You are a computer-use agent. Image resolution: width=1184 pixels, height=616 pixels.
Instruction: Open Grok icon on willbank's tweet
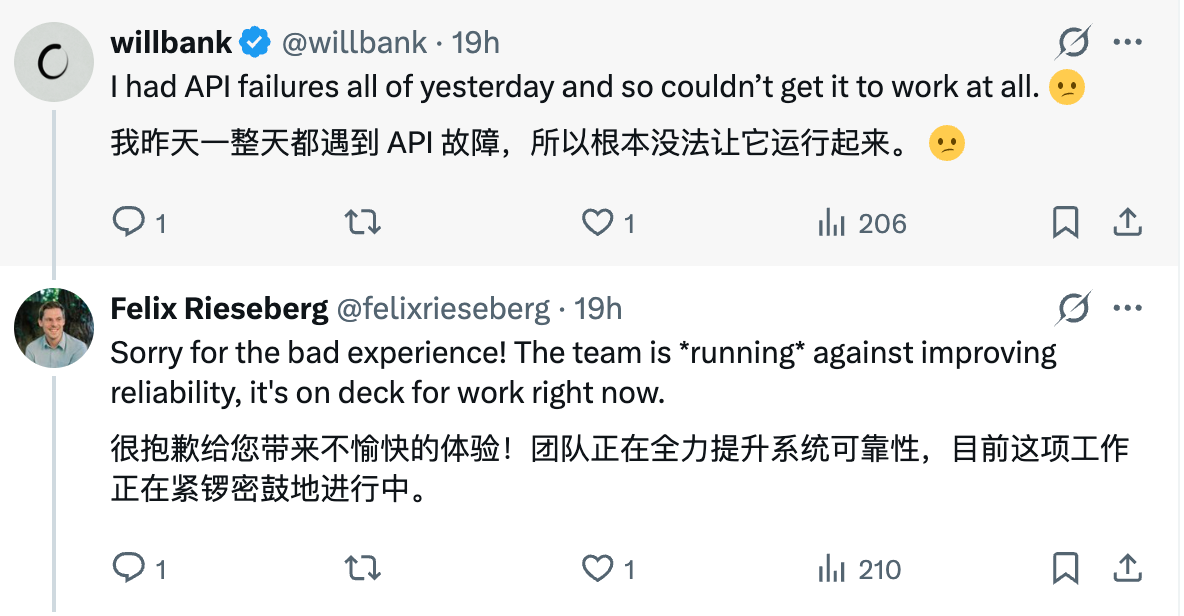(x=1073, y=43)
